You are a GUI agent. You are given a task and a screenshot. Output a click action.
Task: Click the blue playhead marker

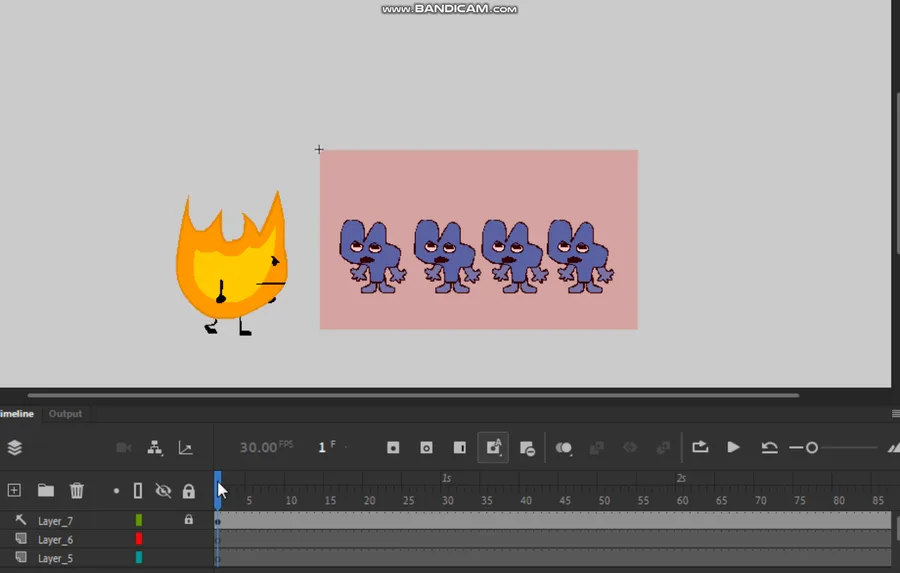218,489
